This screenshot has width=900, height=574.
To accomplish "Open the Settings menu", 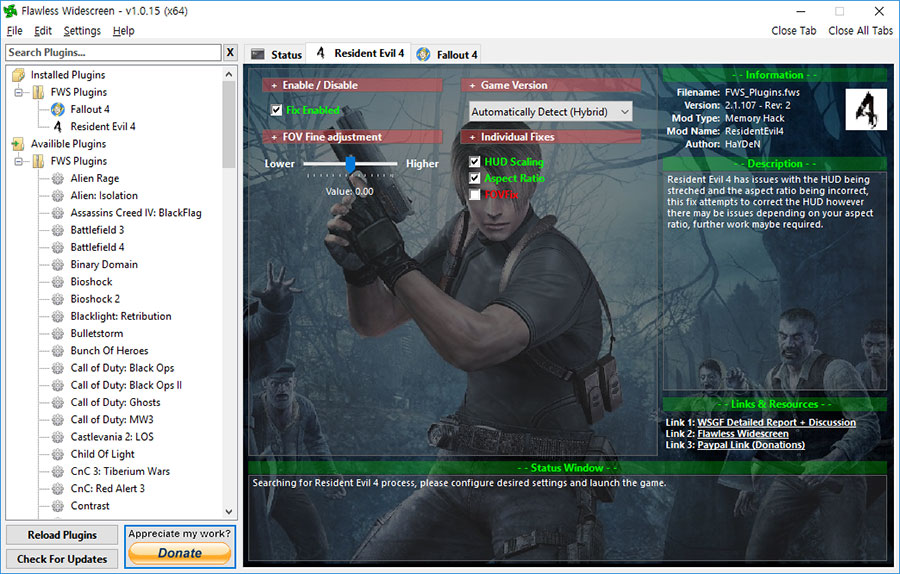I will [x=82, y=30].
